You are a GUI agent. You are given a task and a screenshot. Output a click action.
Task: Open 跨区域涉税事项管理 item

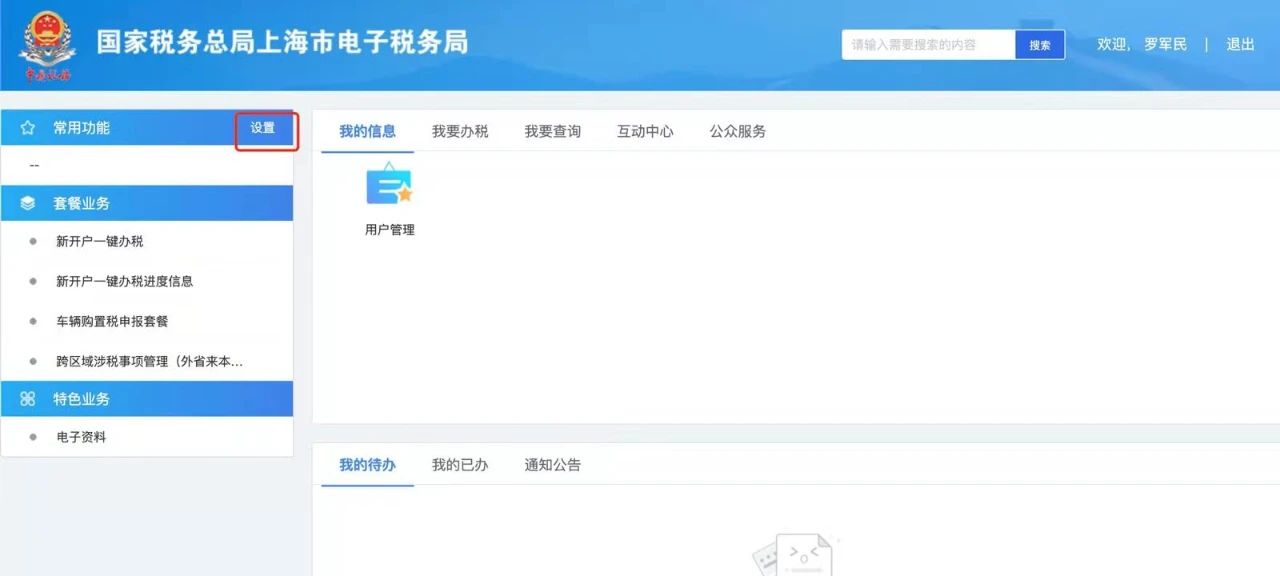pos(147,361)
